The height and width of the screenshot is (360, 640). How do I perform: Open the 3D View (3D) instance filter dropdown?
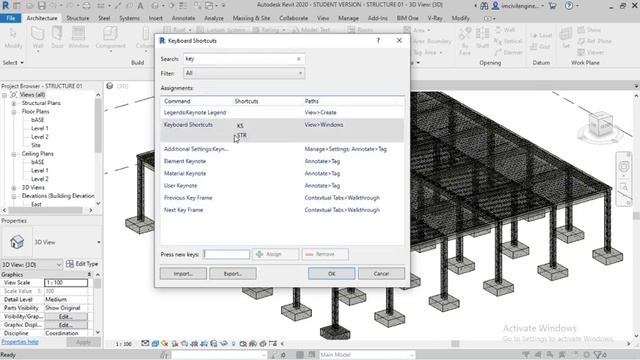point(32,264)
